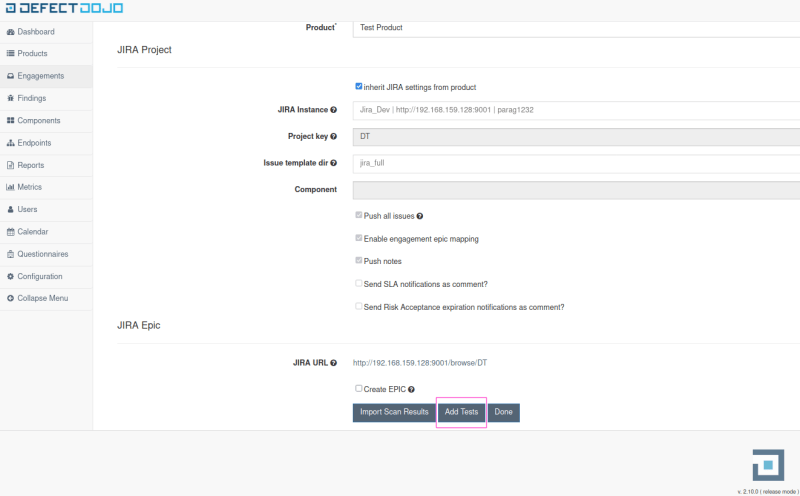Click the DefectDojo square logo in footer
This screenshot has width=800, height=496.
[768, 465]
